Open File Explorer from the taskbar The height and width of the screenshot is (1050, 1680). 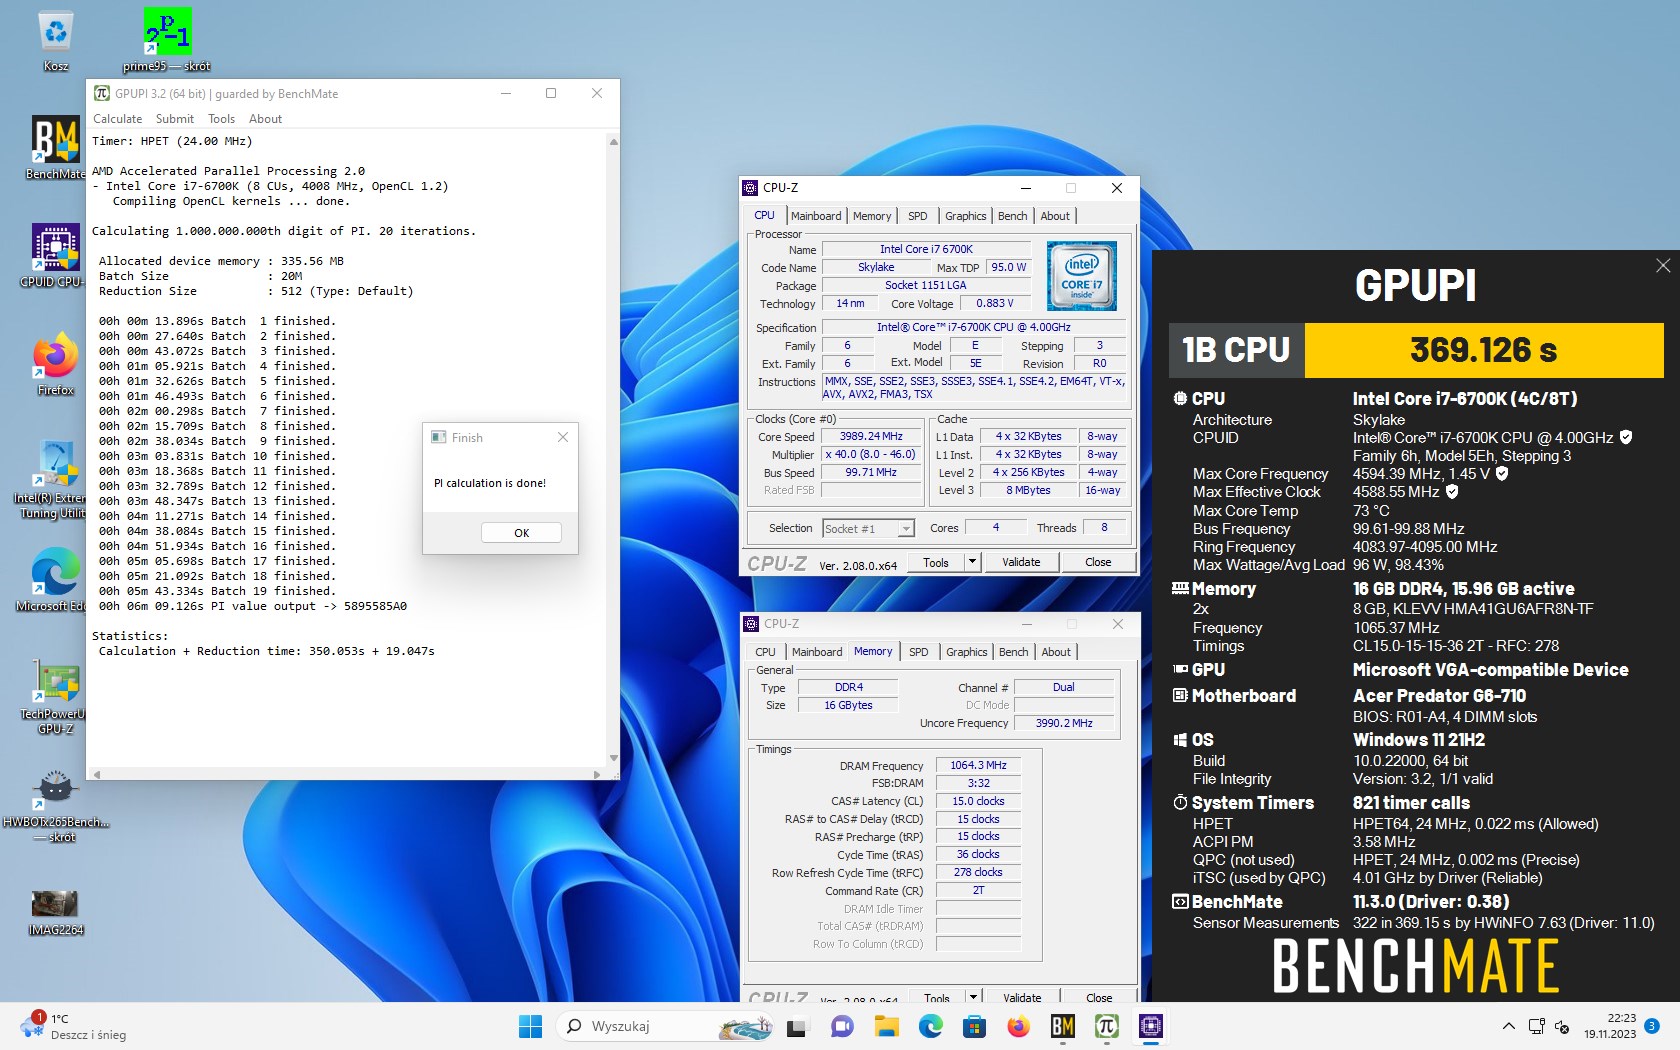(x=886, y=1026)
